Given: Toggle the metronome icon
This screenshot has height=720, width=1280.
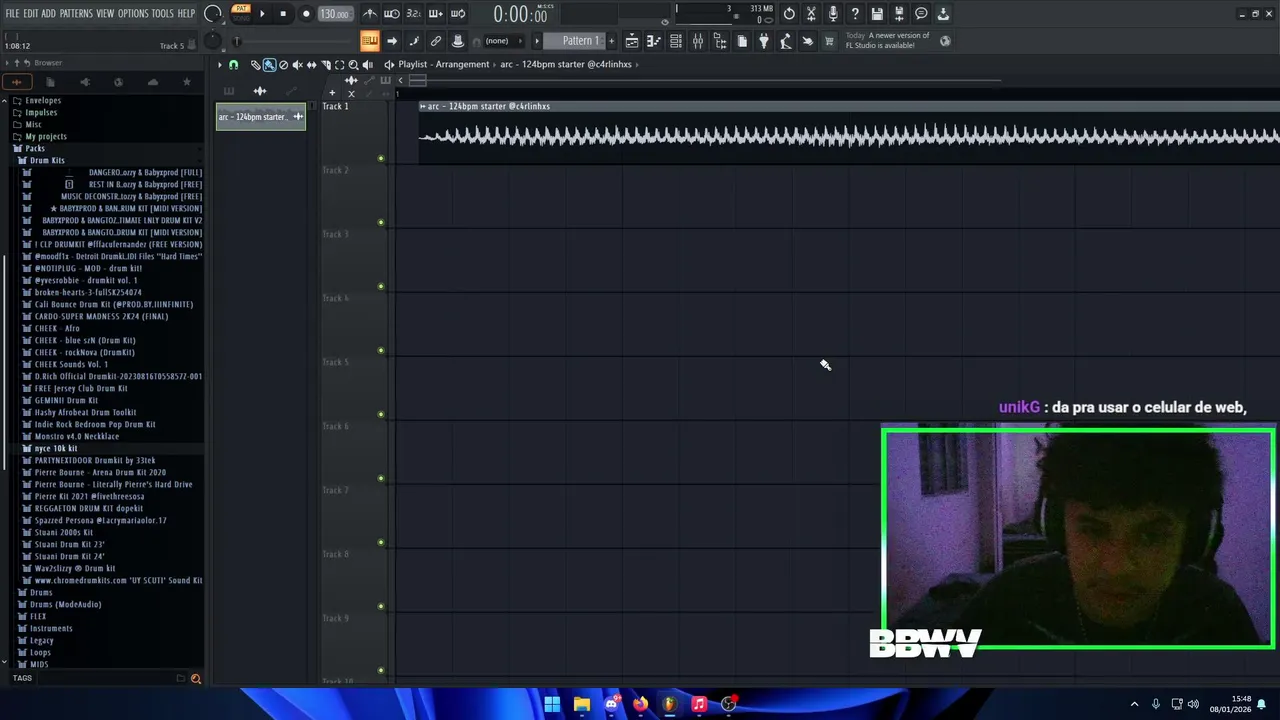Looking at the screenshot, I should click(x=370, y=14).
